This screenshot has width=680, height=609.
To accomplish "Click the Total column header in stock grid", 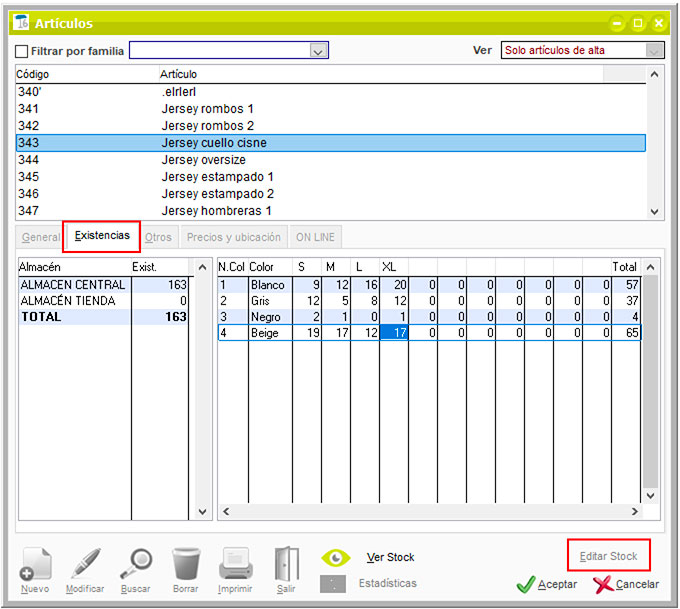I will [x=624, y=267].
